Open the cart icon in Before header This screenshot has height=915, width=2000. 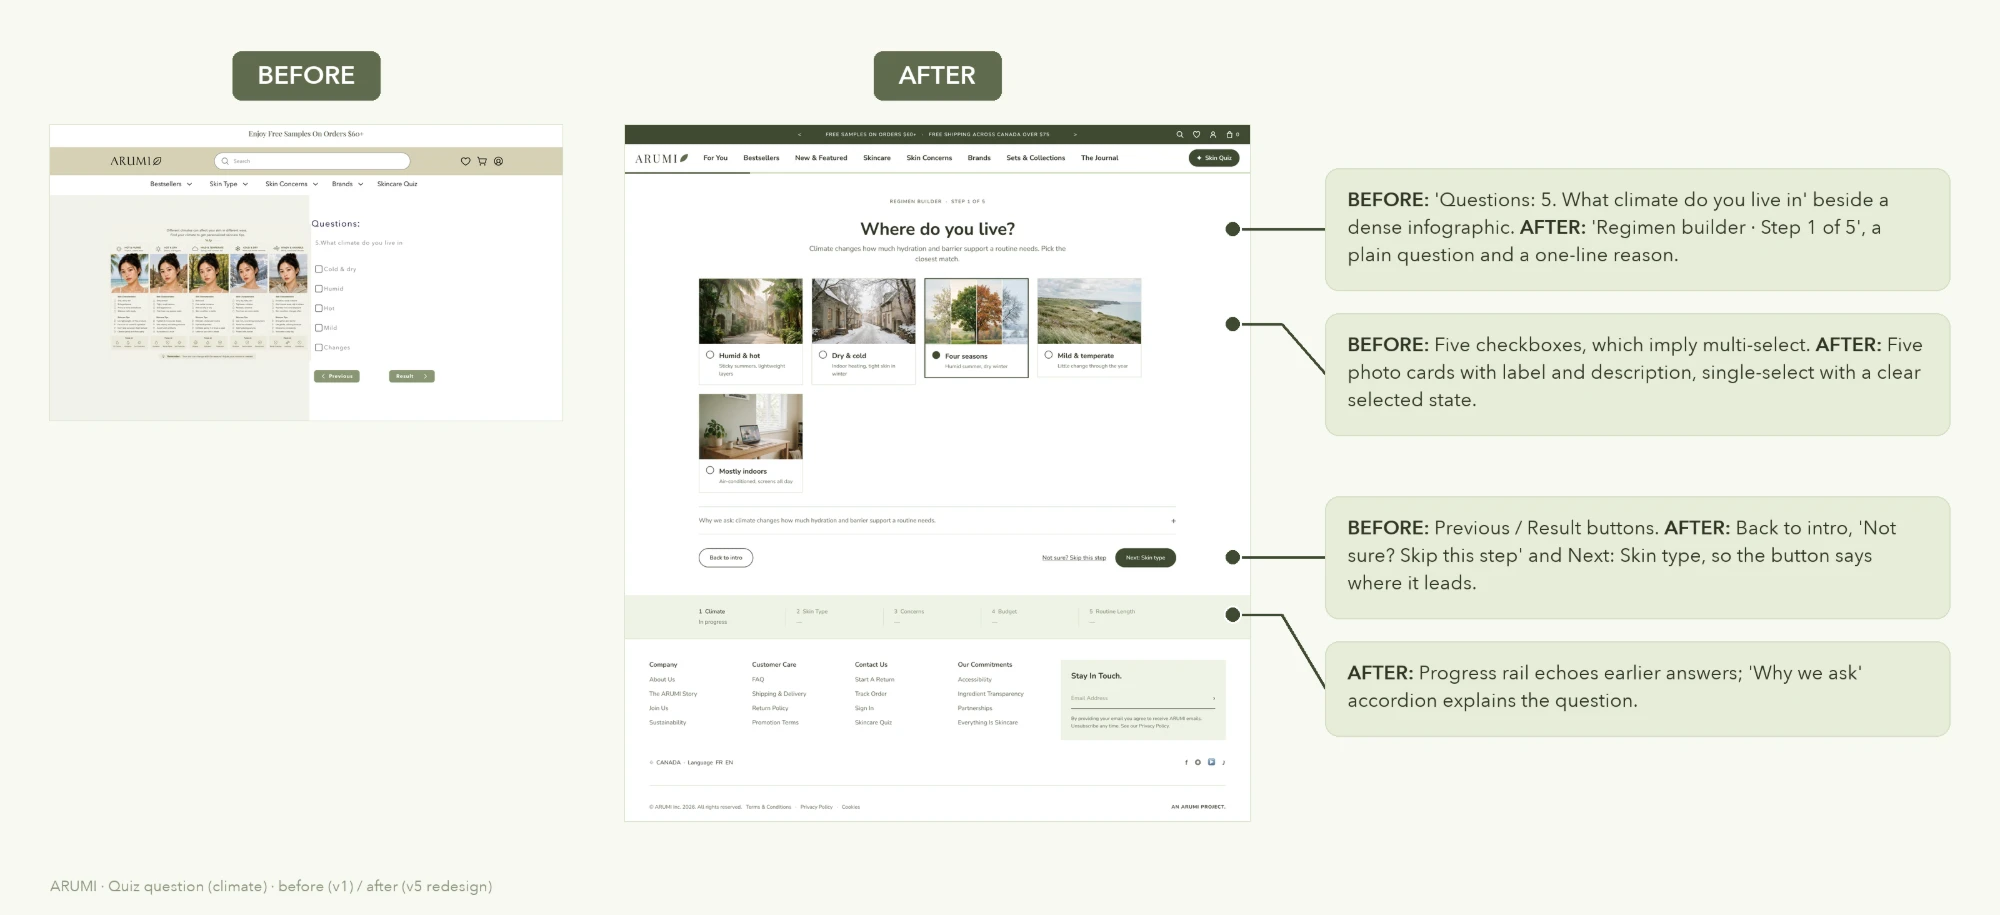[x=481, y=161]
